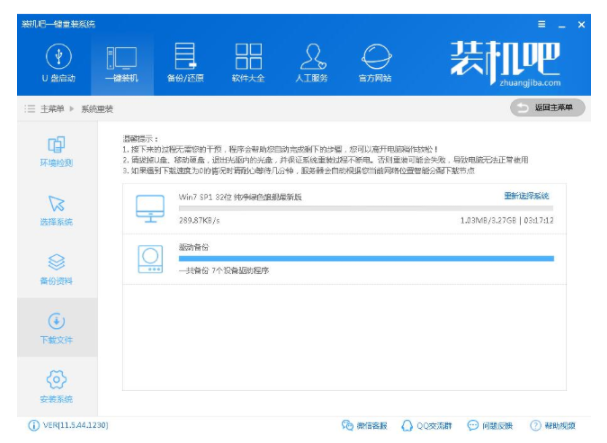Select the 一键装机 one-click install tab
The width and height of the screenshot is (607, 443).
pos(122,62)
